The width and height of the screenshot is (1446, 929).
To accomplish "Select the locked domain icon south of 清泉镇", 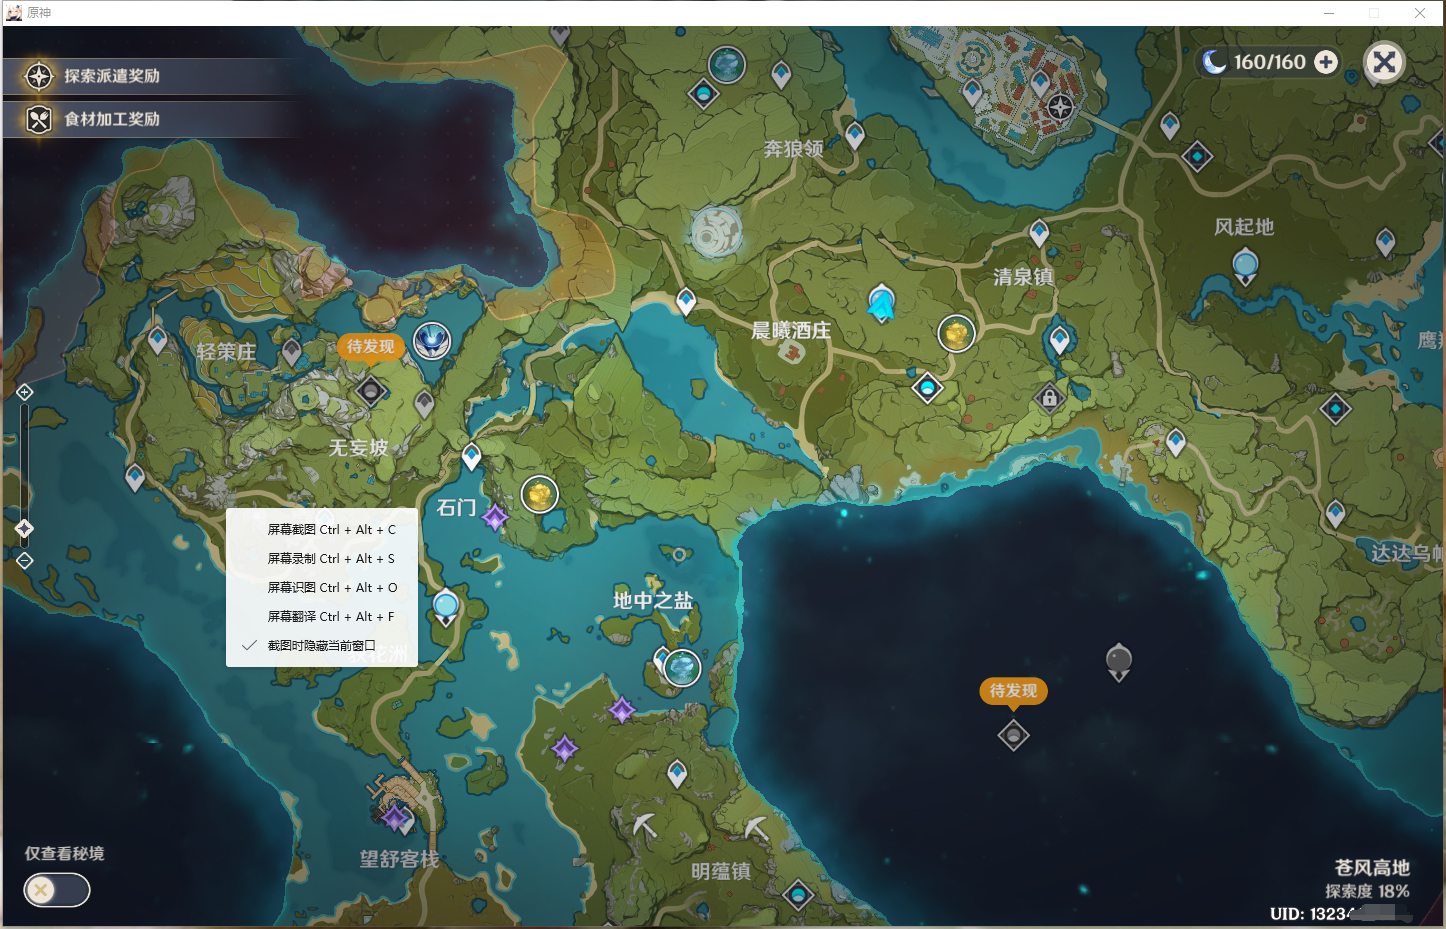I will click(x=1049, y=398).
